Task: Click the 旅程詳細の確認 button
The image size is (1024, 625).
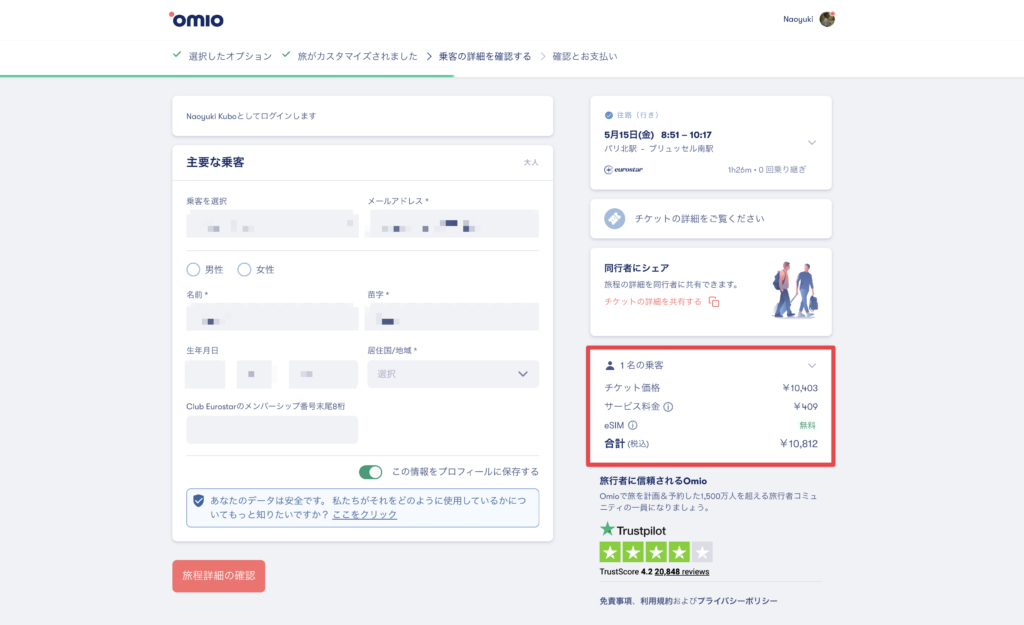Action: click(218, 576)
